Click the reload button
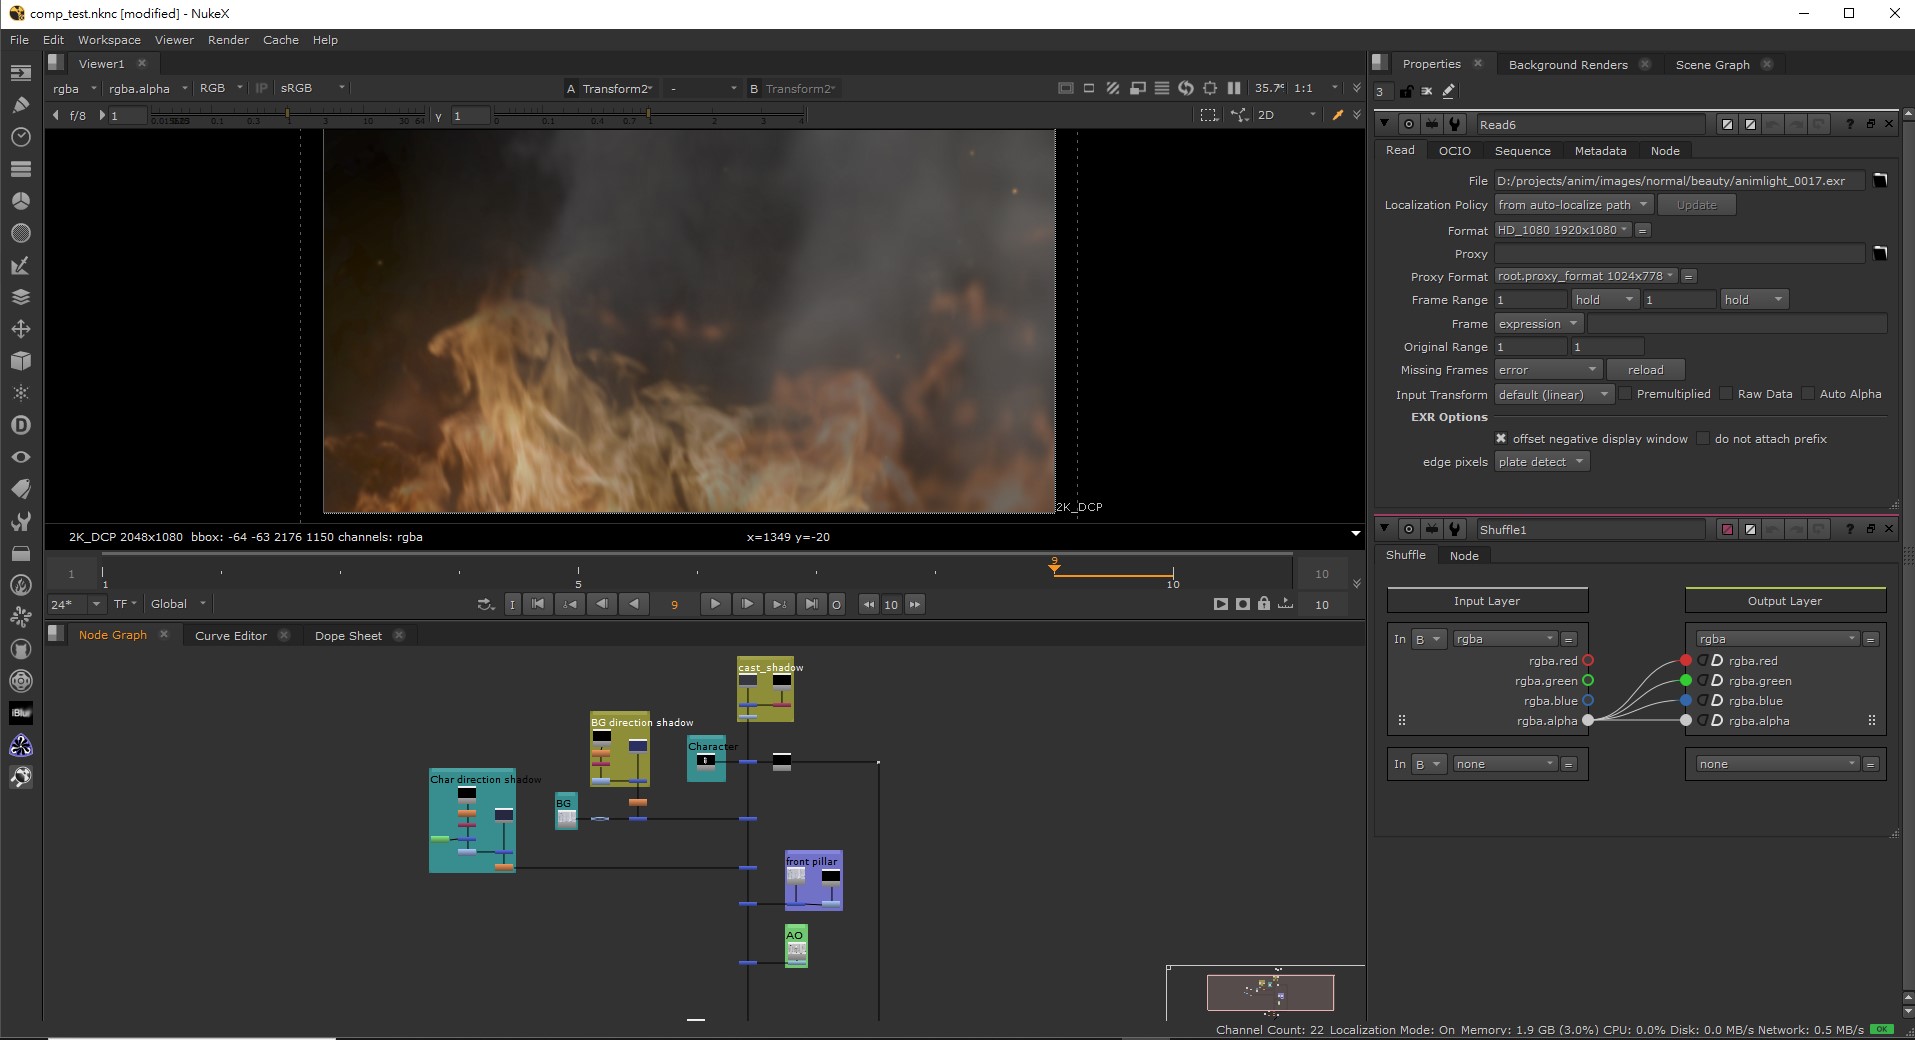1915x1040 pixels. tap(1645, 370)
